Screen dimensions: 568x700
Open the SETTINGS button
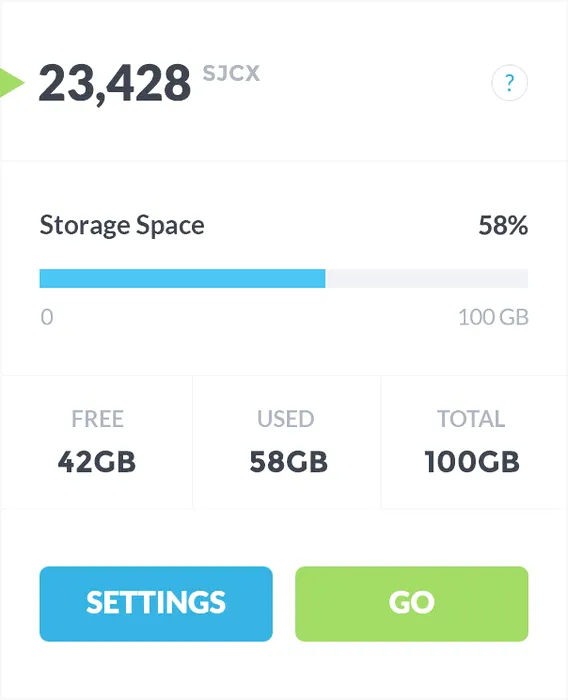pos(156,604)
